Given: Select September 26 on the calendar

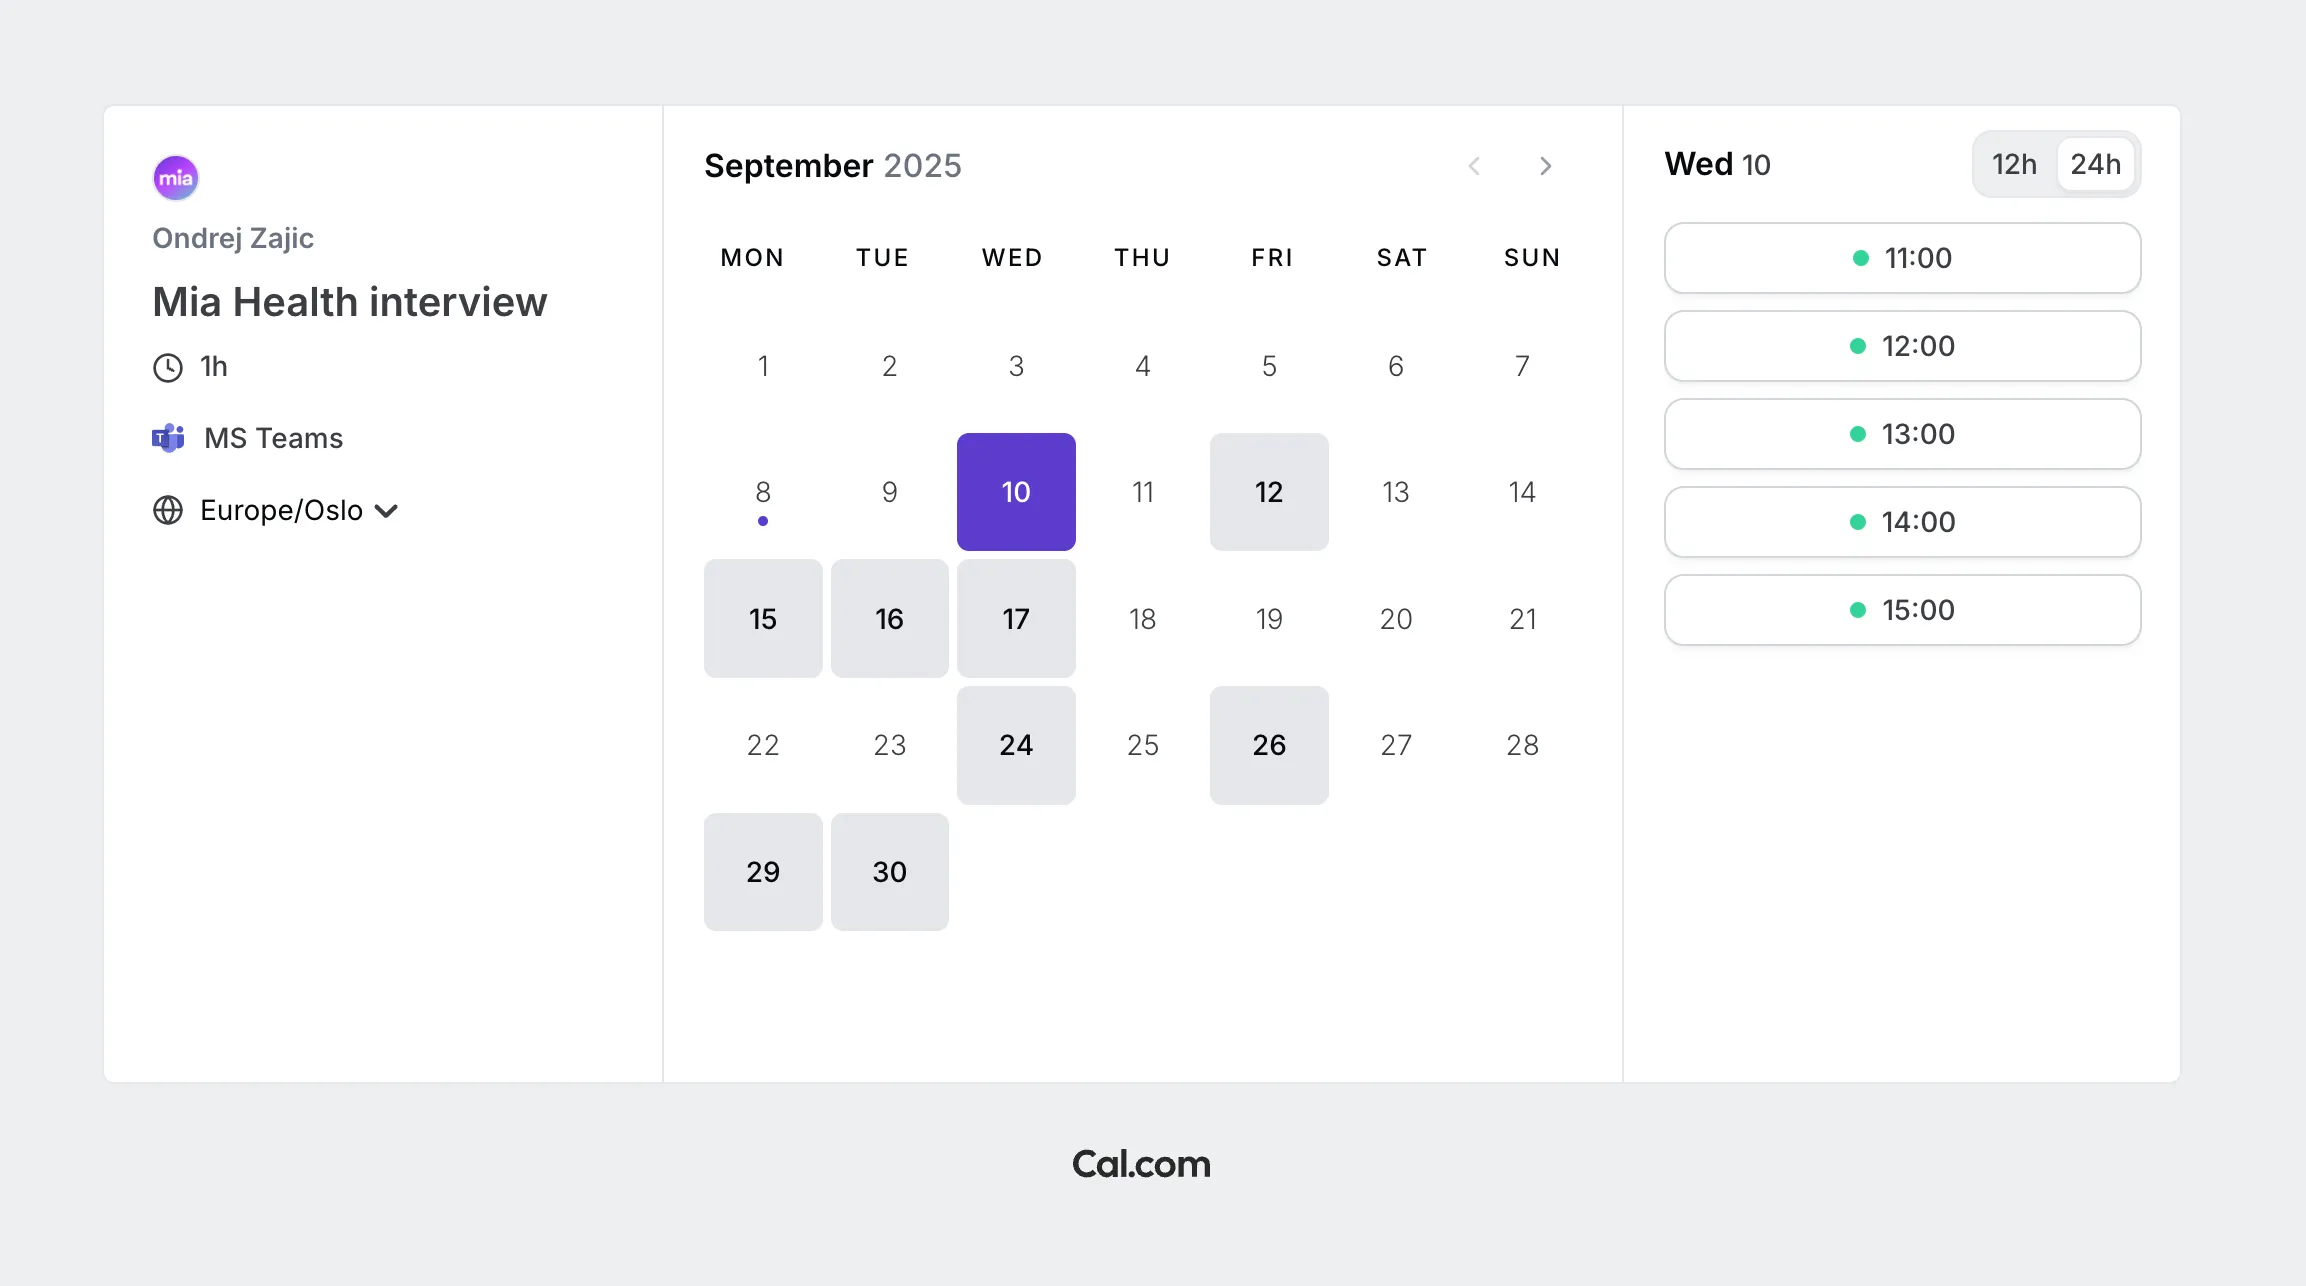Looking at the screenshot, I should [1269, 745].
